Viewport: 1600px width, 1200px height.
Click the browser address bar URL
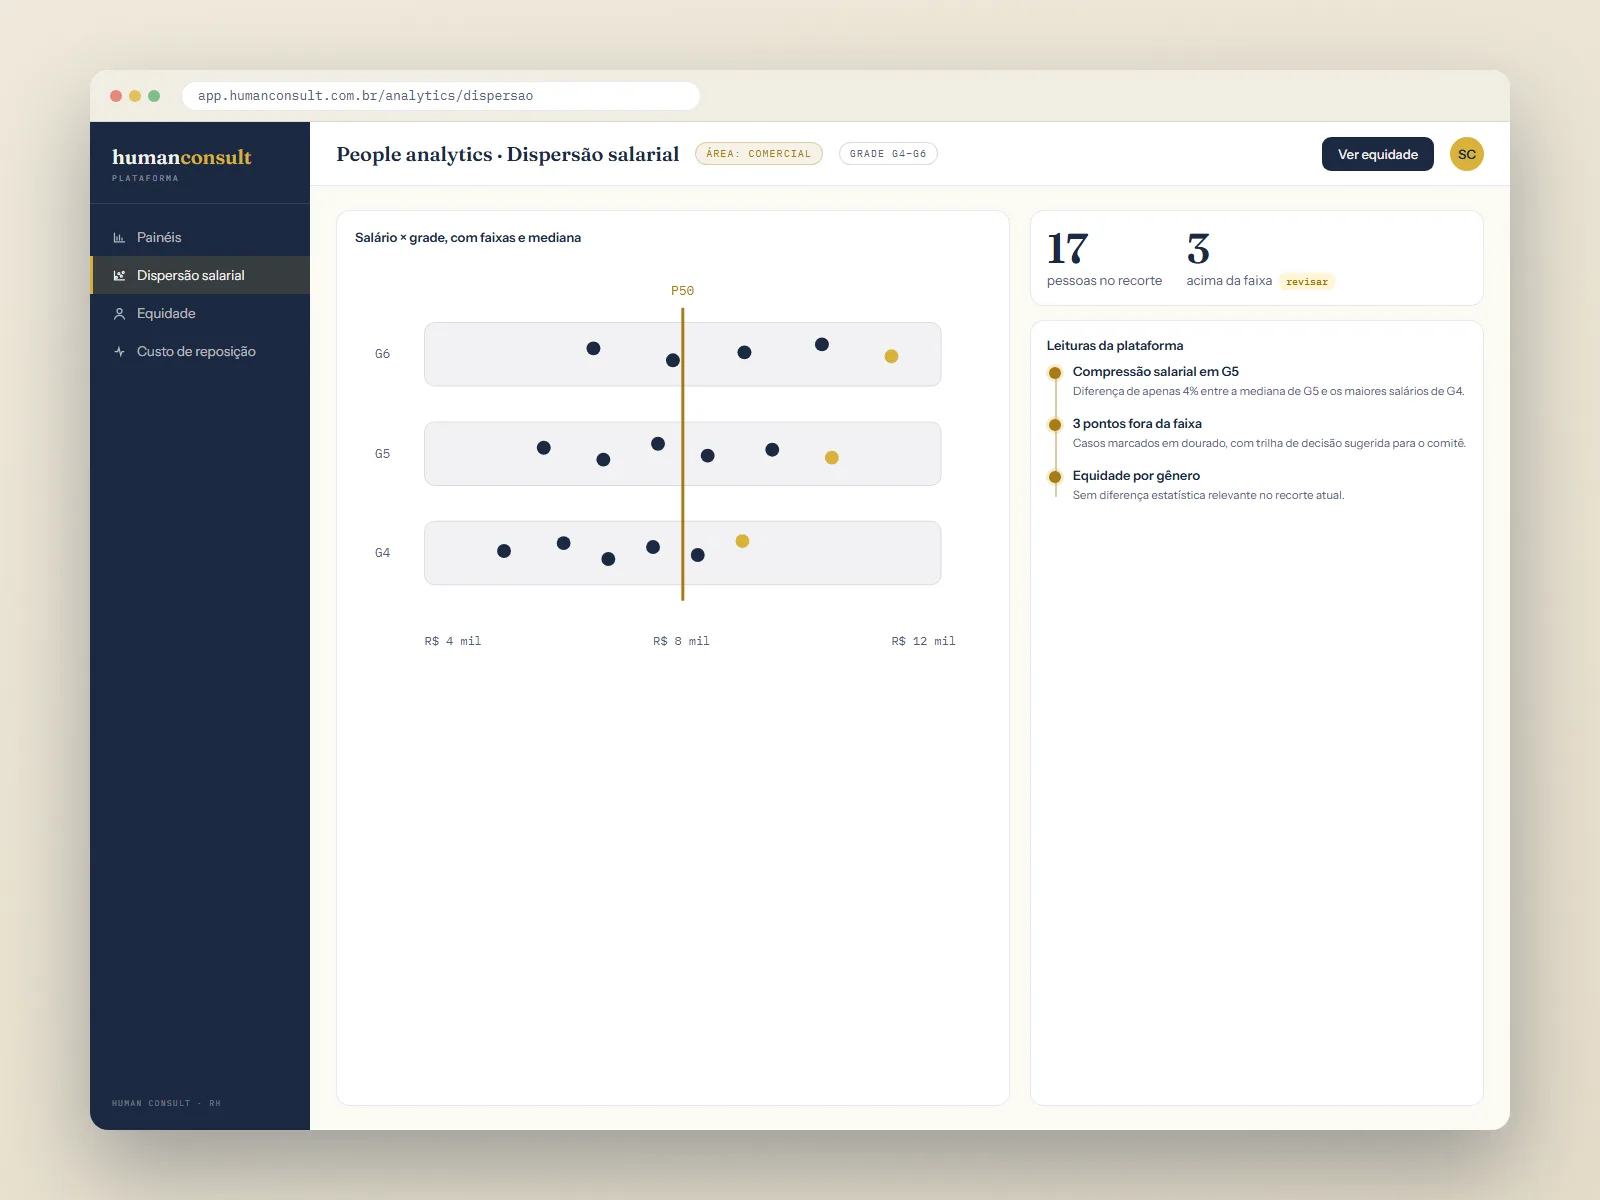point(441,96)
